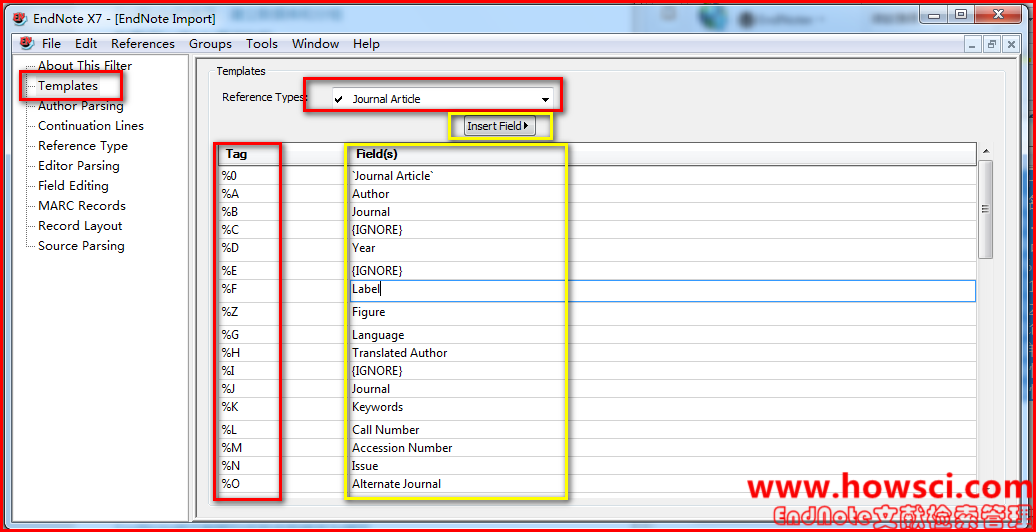Image resolution: width=1036 pixels, height=532 pixels.
Task: Open the Help menu
Action: tap(366, 44)
